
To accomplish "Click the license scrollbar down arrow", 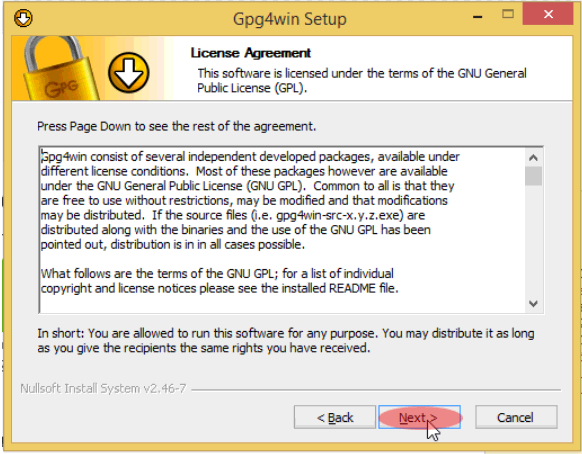I will pyautogui.click(x=533, y=304).
